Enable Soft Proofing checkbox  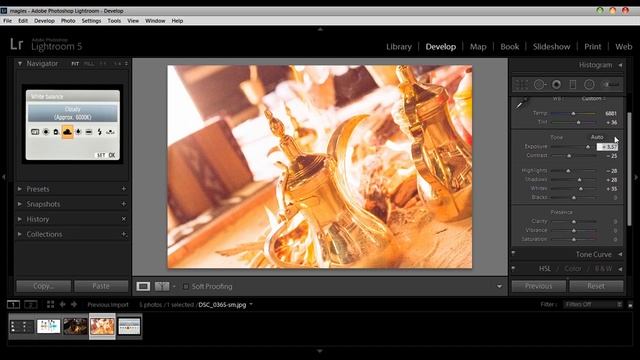(186, 287)
